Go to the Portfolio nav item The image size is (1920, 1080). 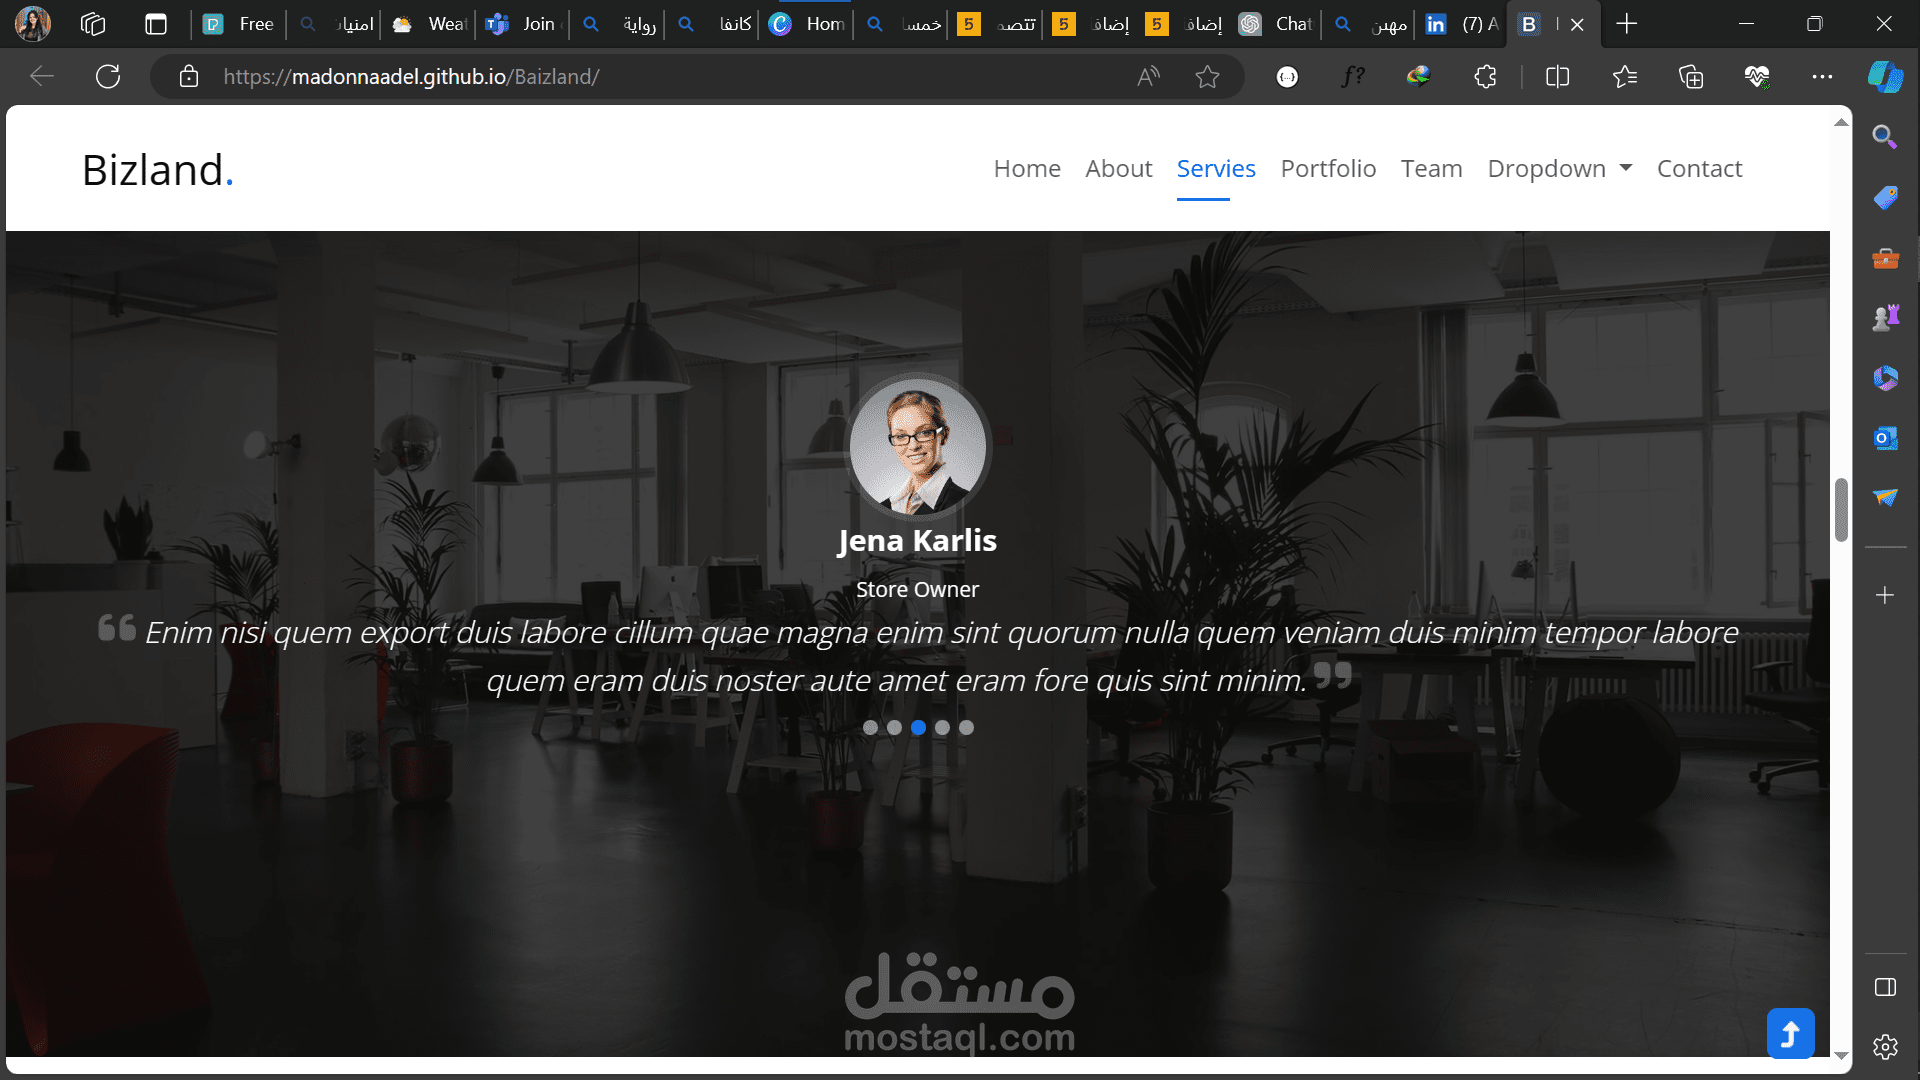1328,169
